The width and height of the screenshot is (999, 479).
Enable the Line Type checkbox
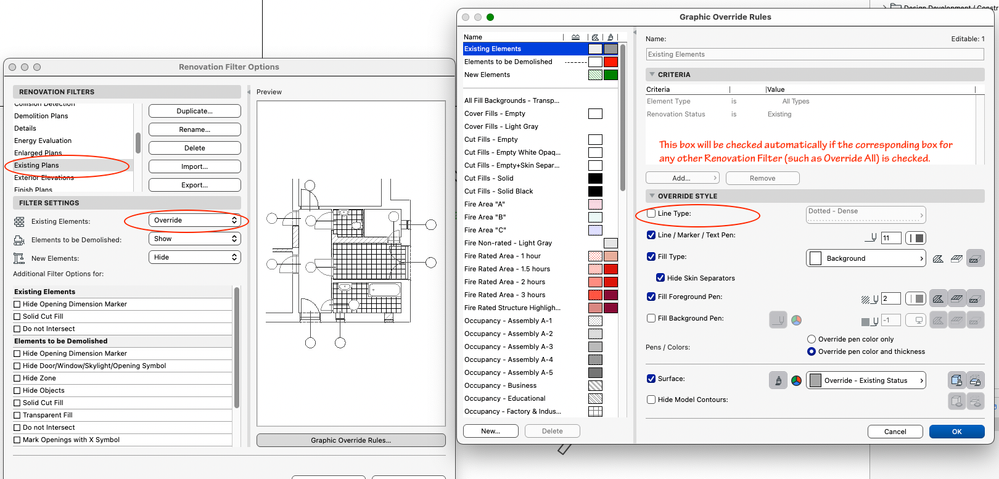tap(652, 214)
